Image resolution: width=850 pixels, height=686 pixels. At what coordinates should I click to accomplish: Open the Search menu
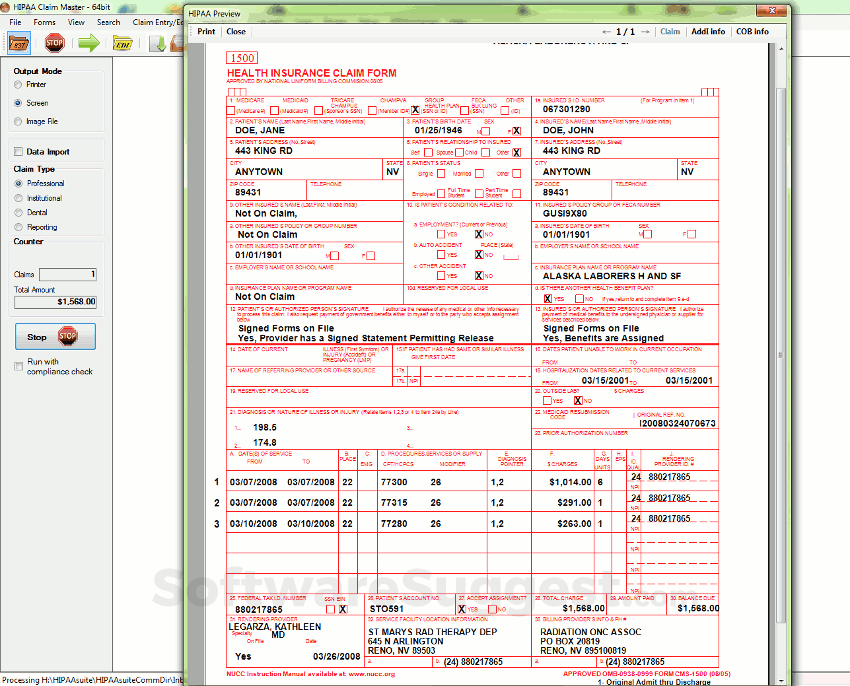[108, 22]
